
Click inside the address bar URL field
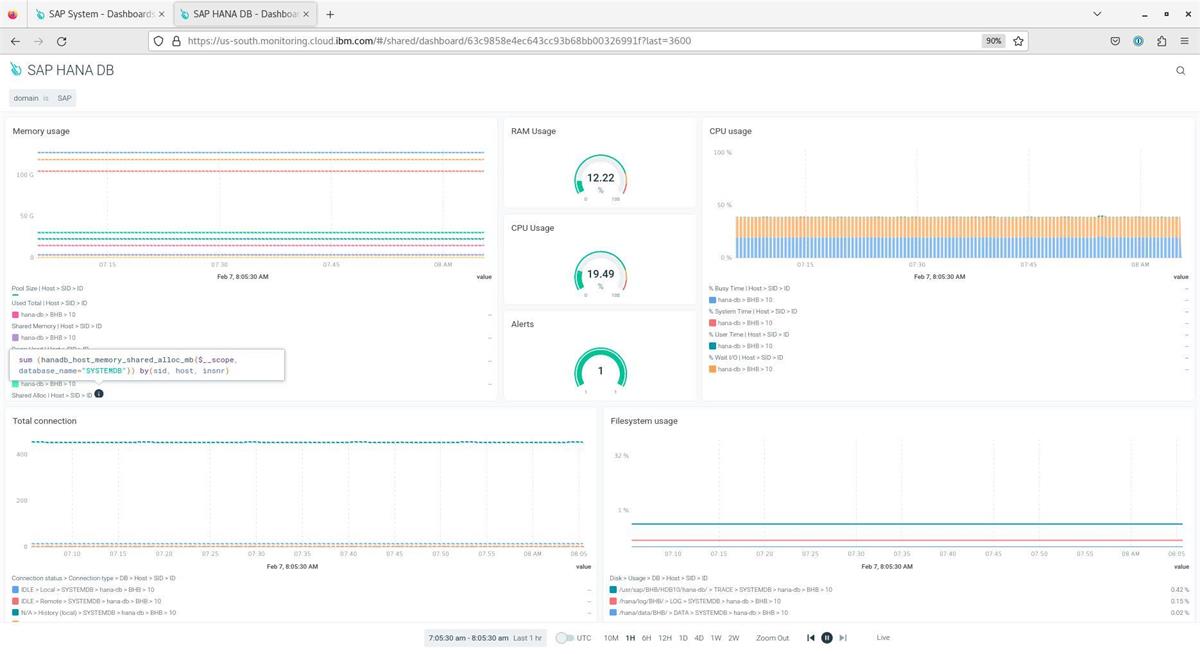click(x=450, y=41)
